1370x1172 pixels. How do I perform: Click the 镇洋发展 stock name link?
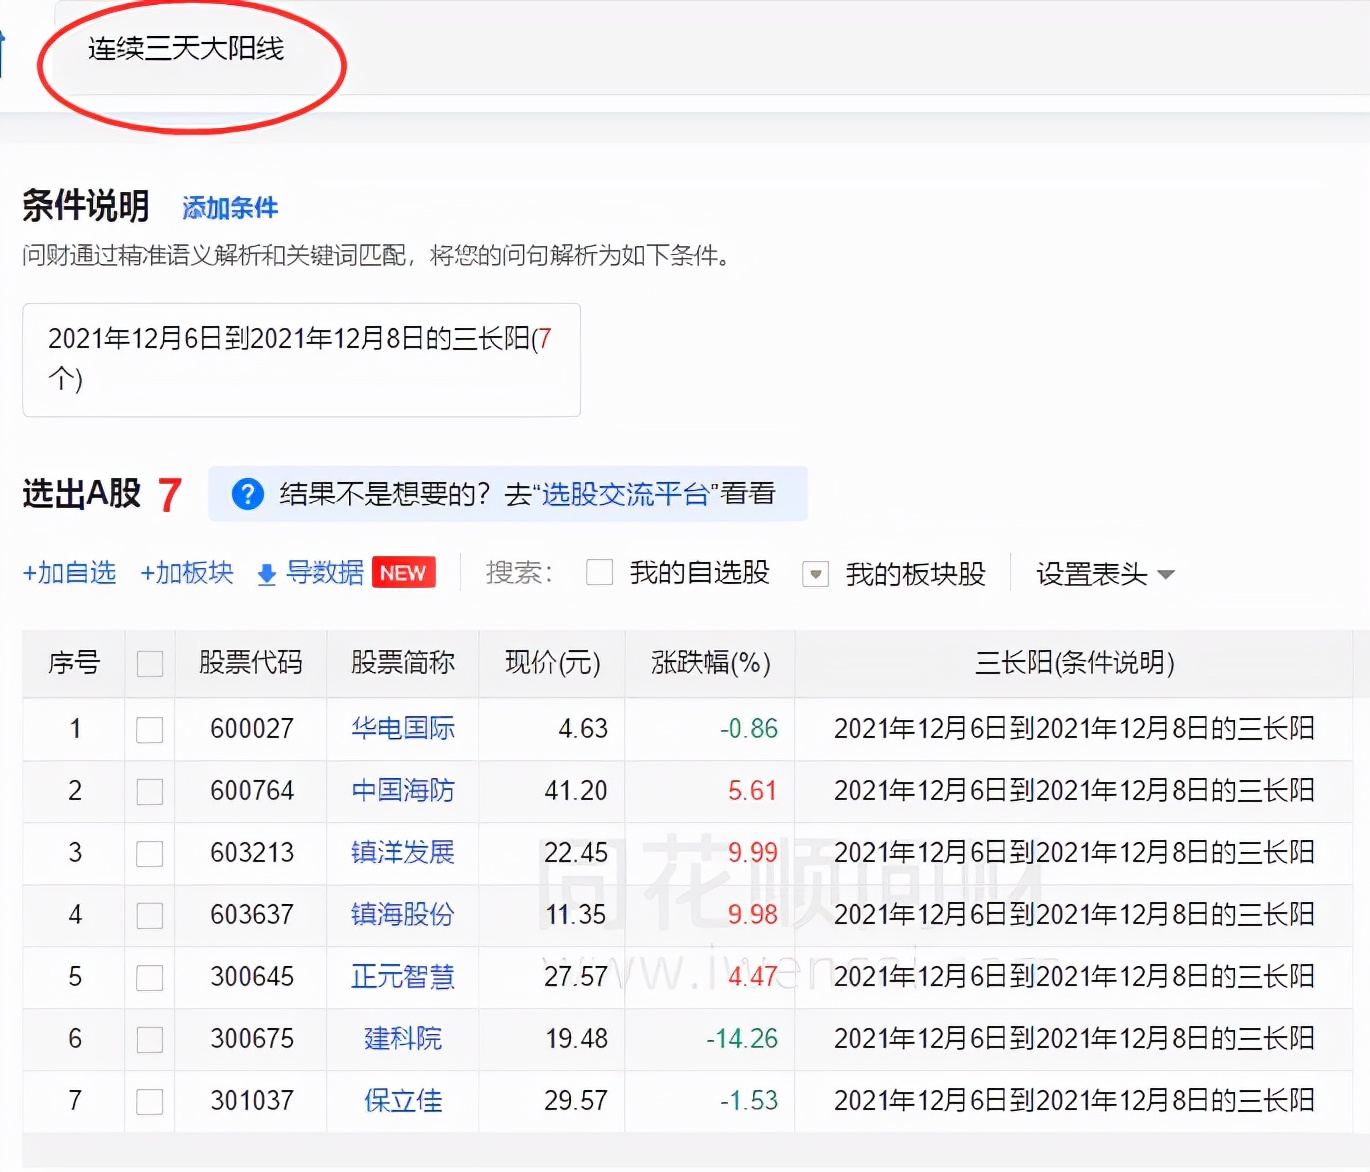point(402,853)
